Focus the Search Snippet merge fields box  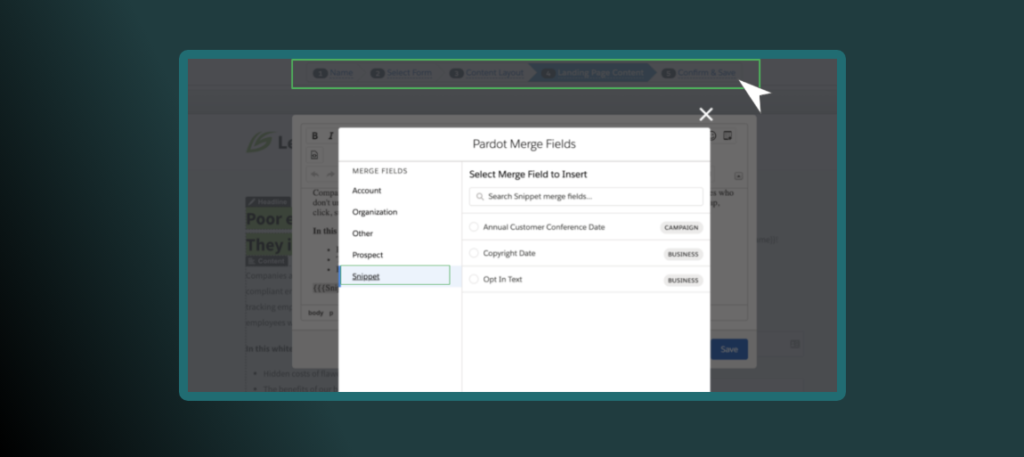(x=590, y=197)
